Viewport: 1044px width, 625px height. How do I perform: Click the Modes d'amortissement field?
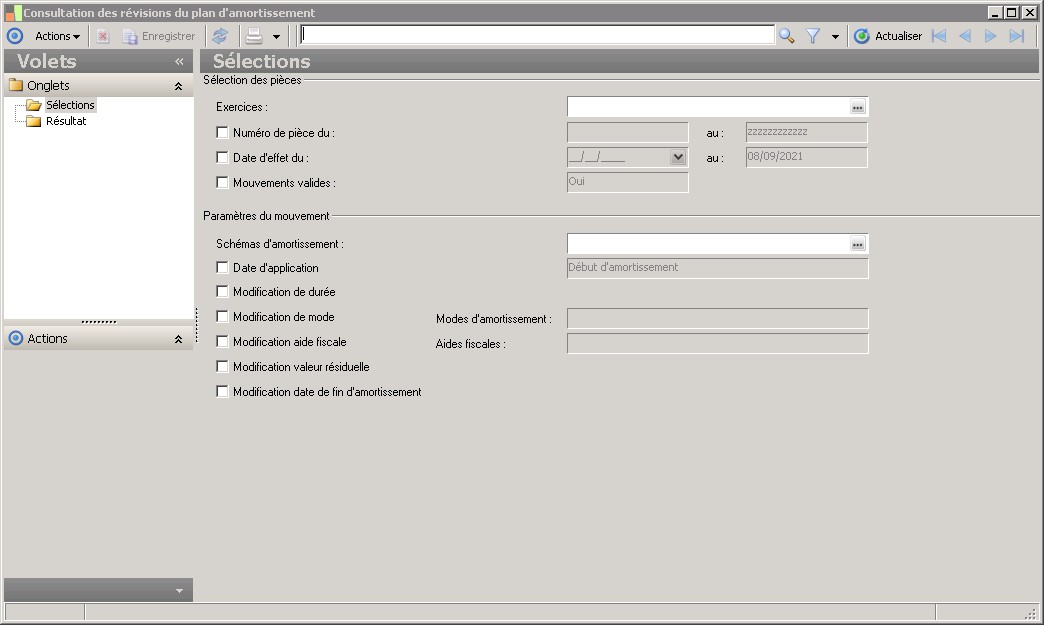tap(718, 318)
